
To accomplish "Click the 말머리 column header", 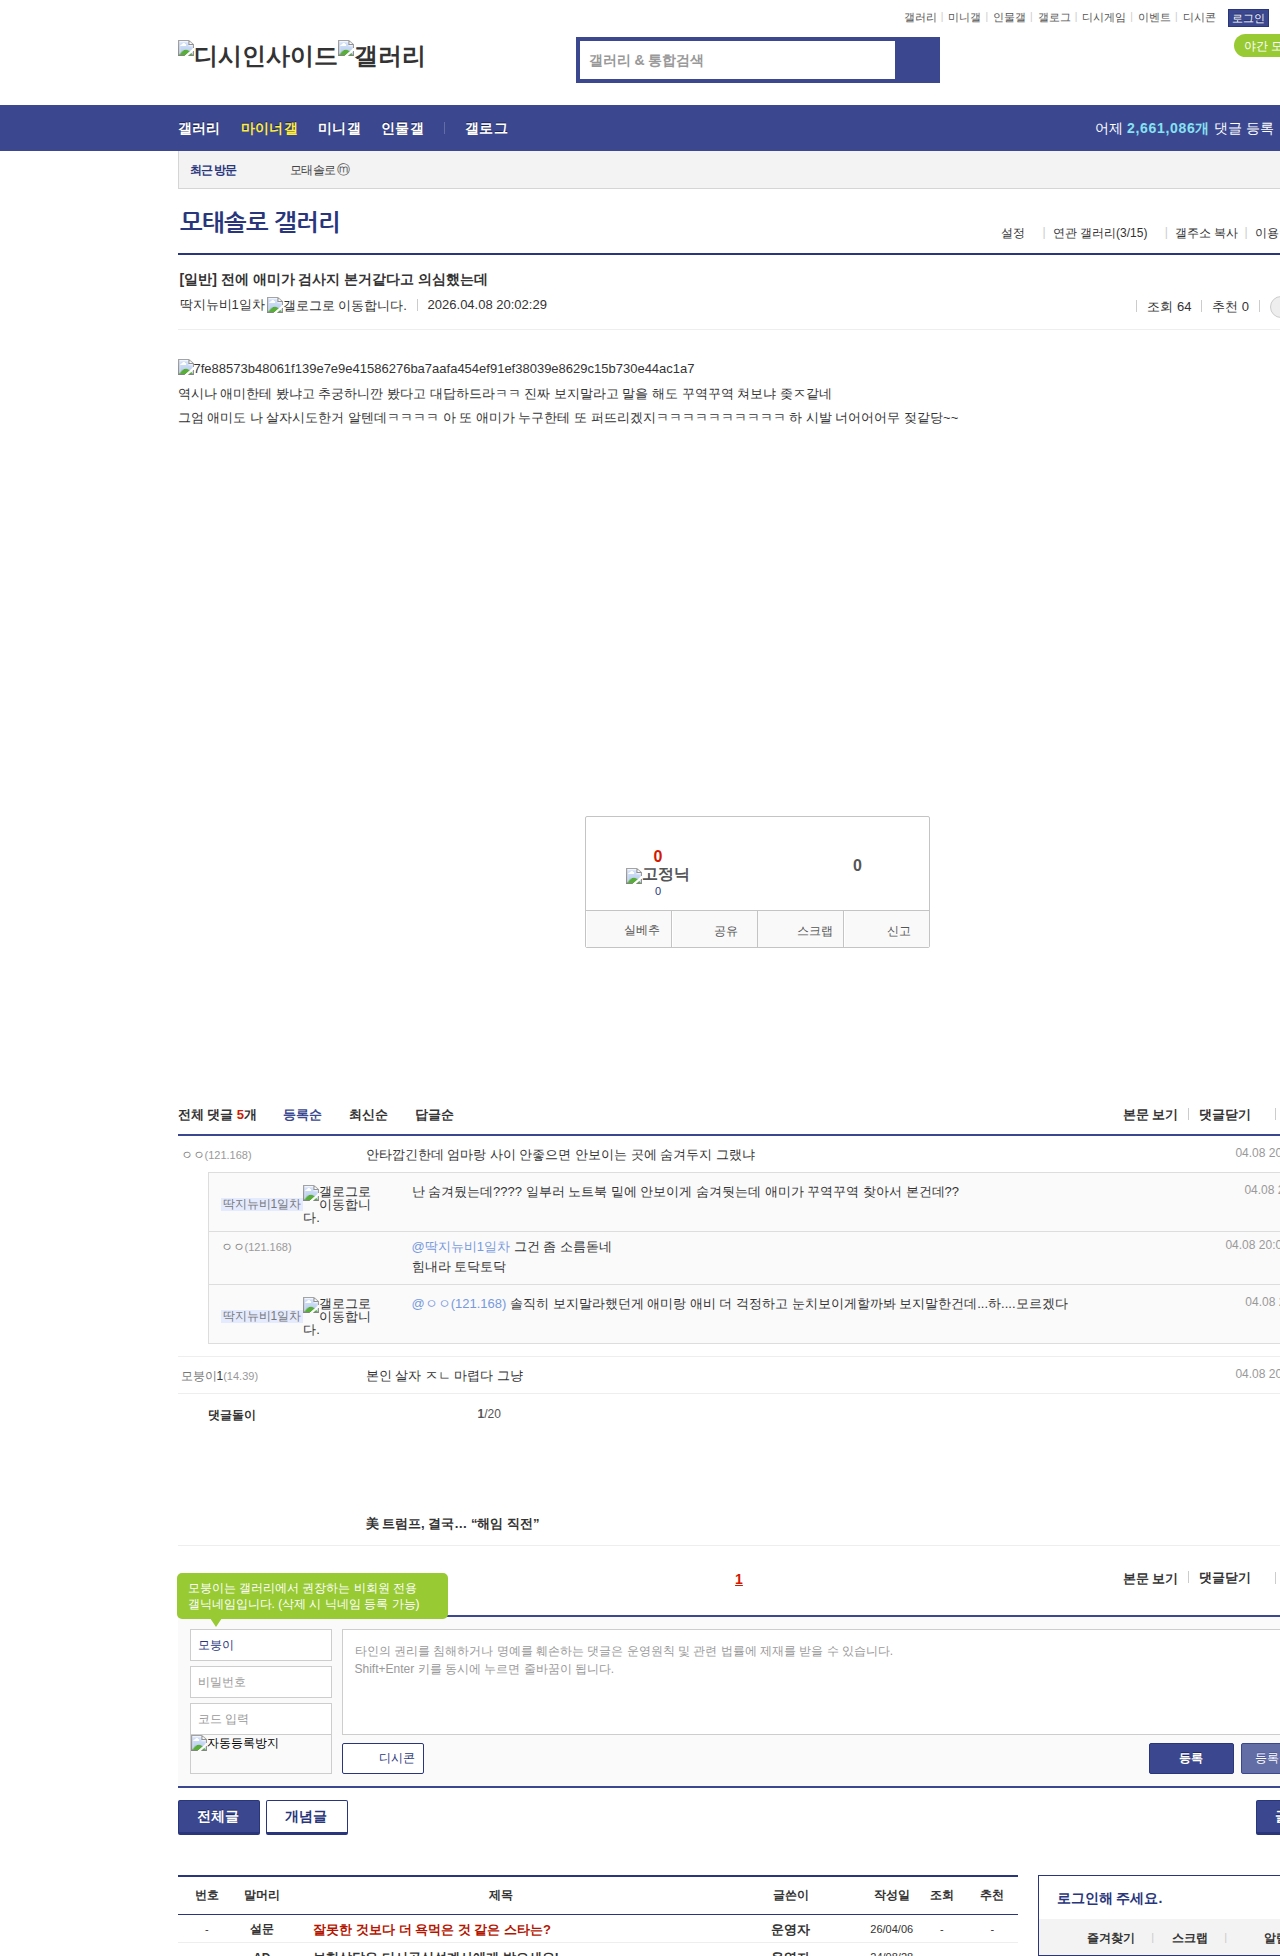I will (x=262, y=1895).
